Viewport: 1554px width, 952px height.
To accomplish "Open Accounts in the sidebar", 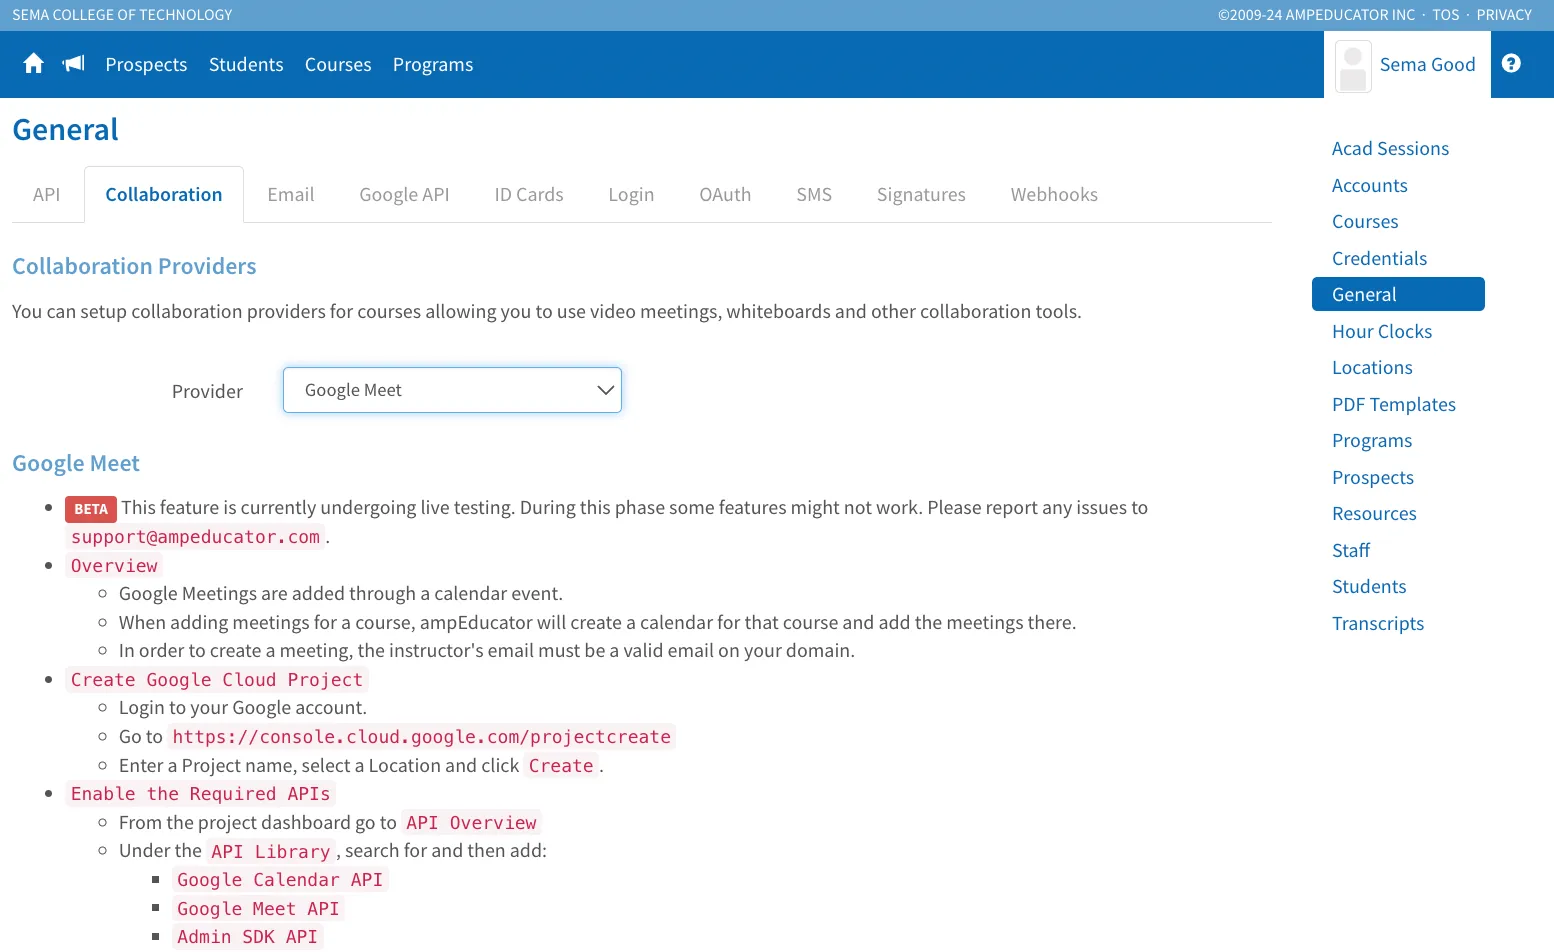I will pos(1369,185).
